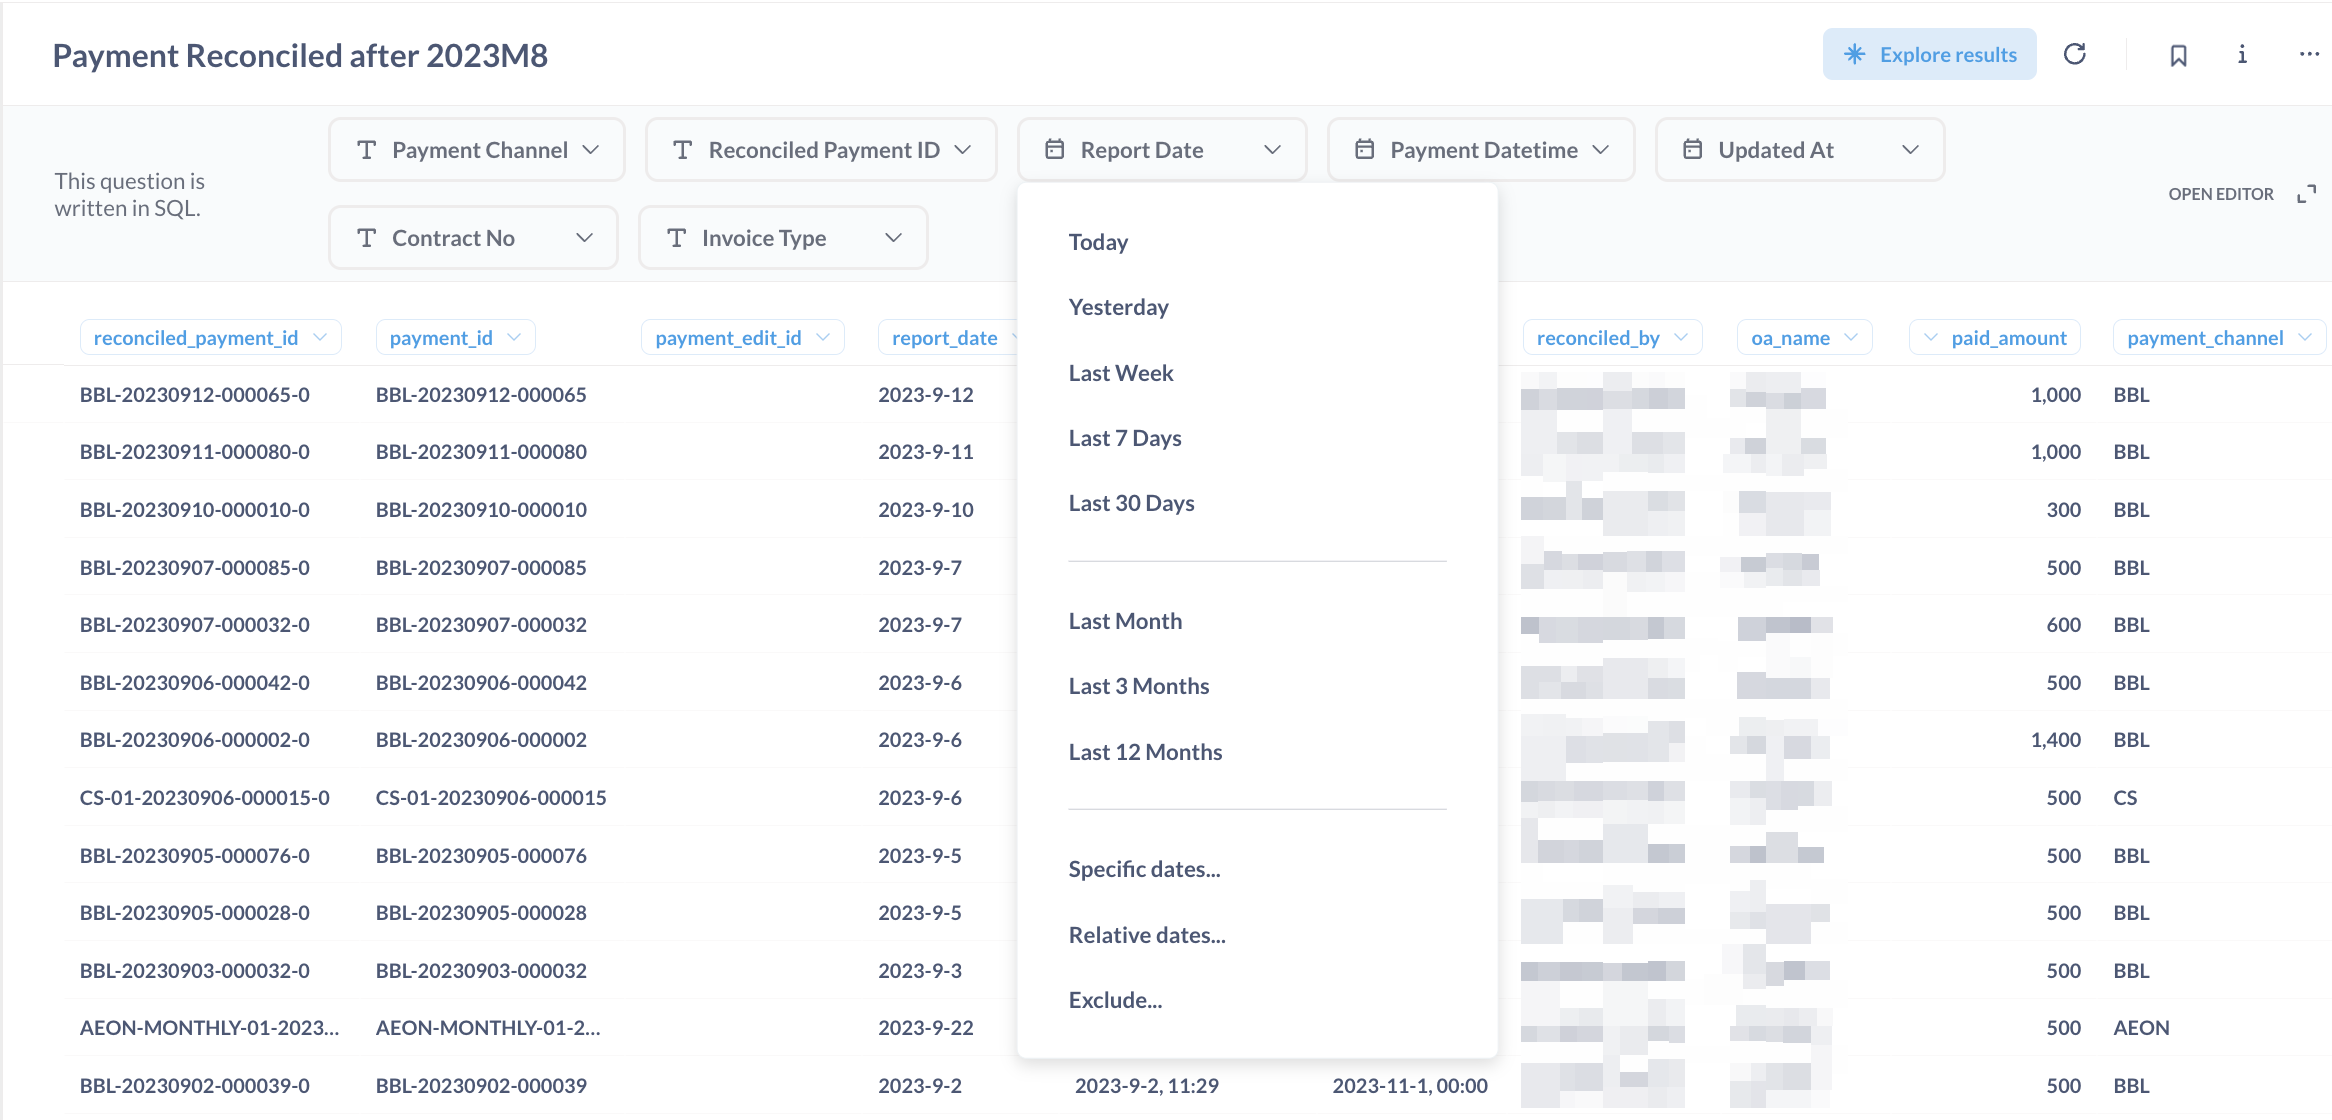Screen dimensions: 2332x1120
Task: Click the BBL-20230912-000065-0 cell
Action: [195, 395]
